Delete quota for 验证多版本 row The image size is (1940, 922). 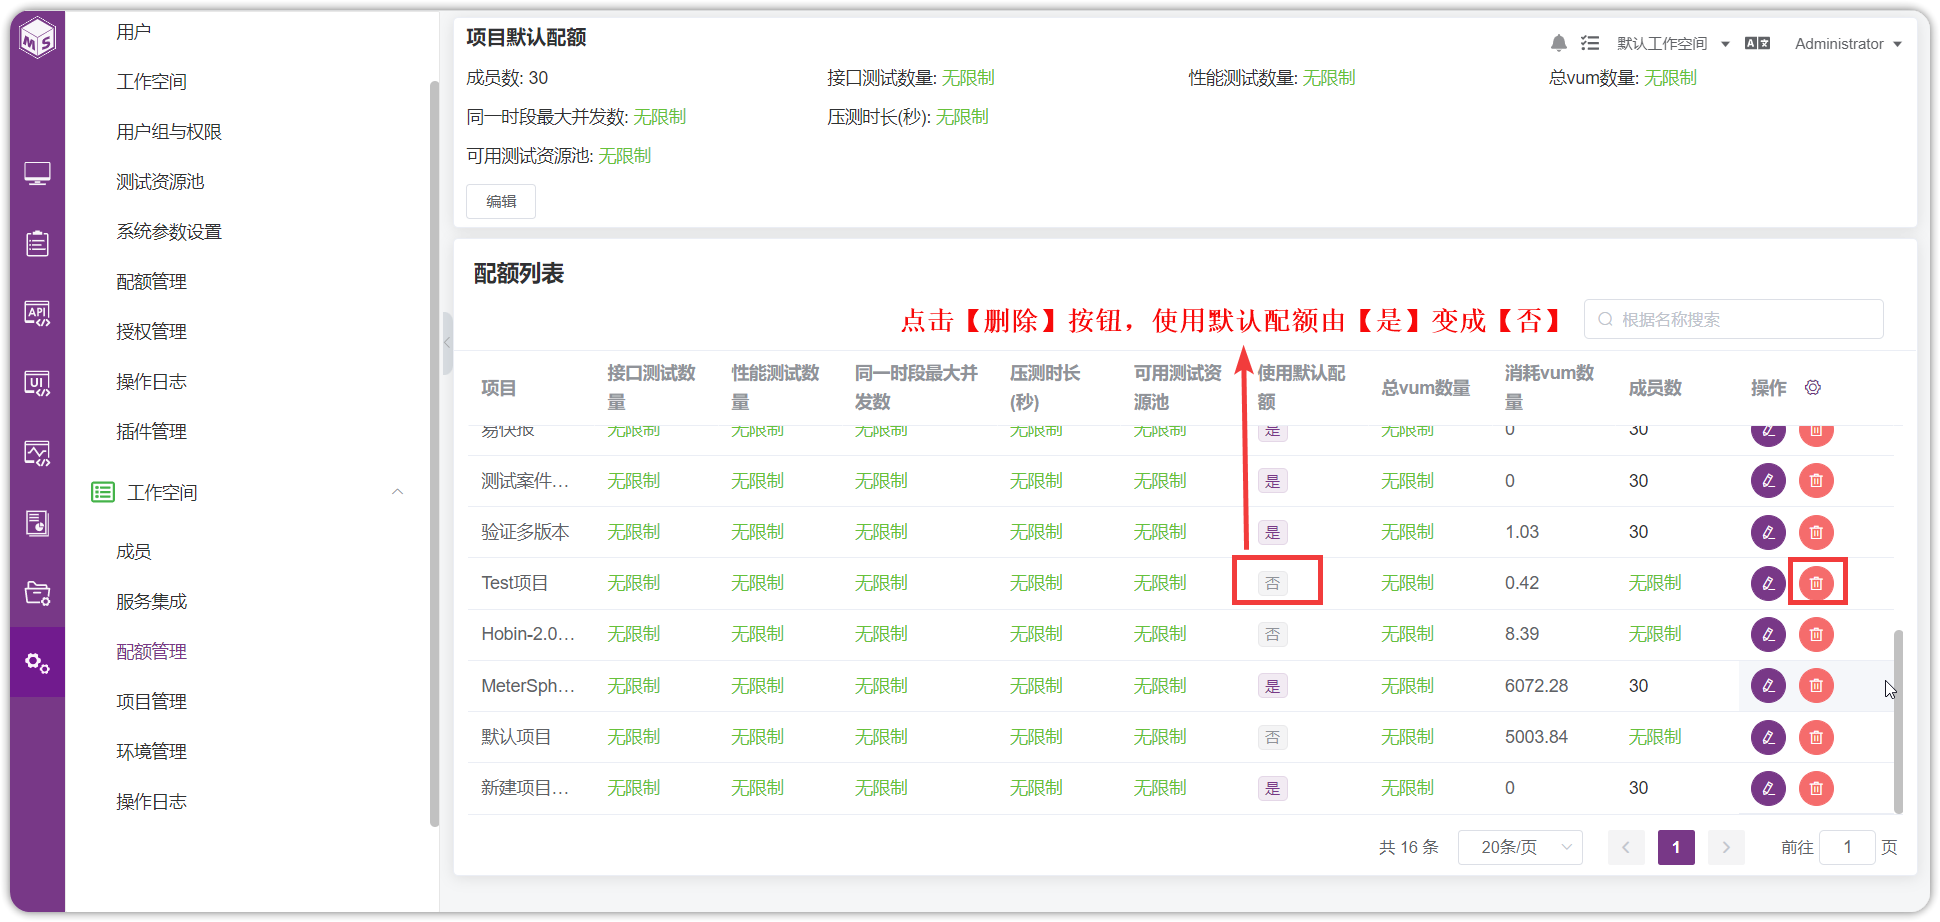pyautogui.click(x=1816, y=532)
